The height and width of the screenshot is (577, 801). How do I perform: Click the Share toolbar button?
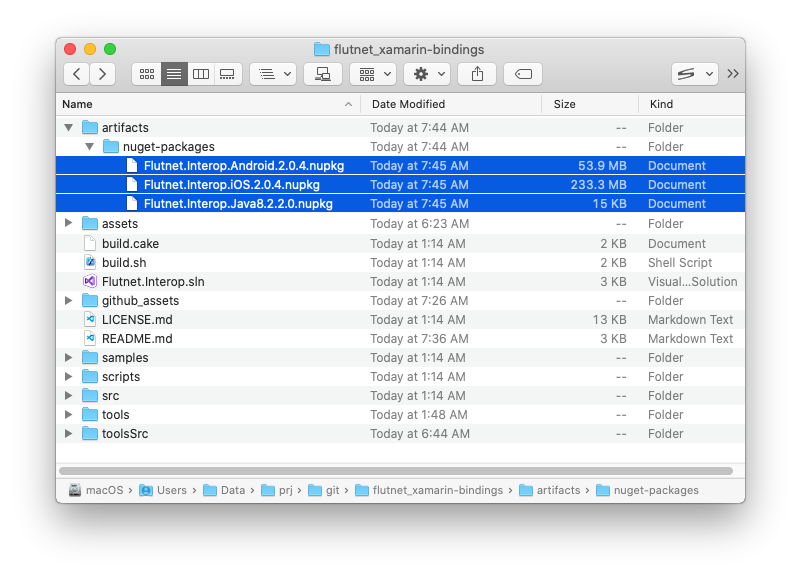[477, 74]
